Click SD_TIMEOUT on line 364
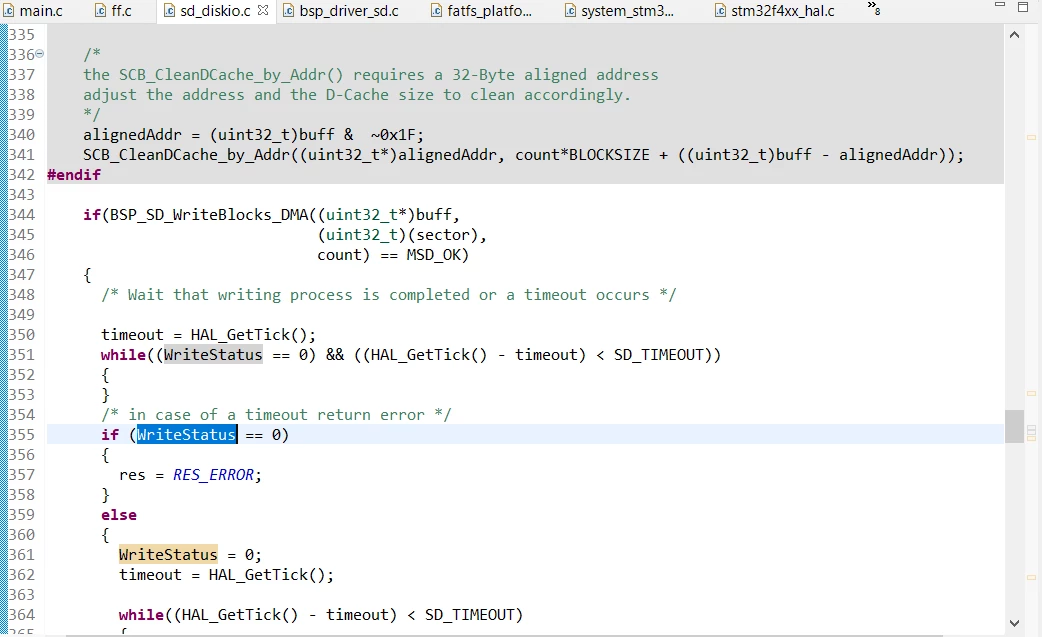 coord(469,614)
